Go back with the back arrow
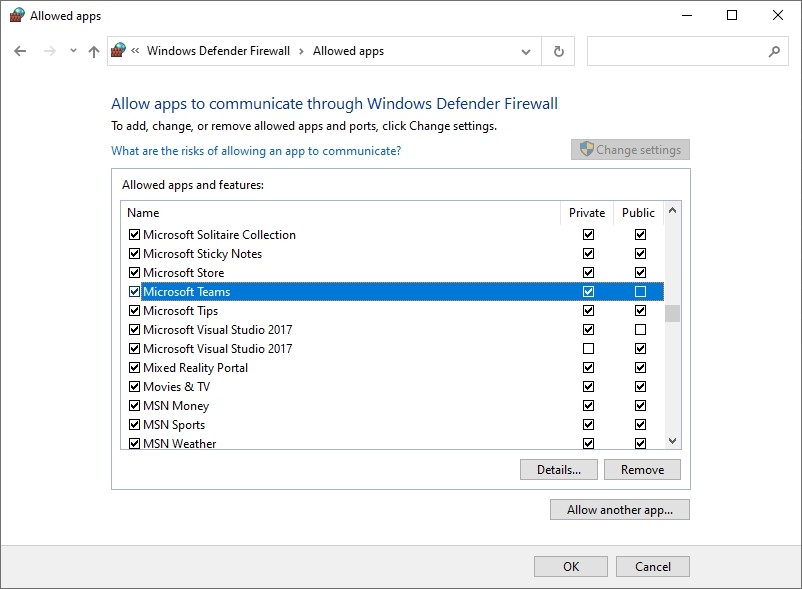This screenshot has width=802, height=589. point(20,51)
